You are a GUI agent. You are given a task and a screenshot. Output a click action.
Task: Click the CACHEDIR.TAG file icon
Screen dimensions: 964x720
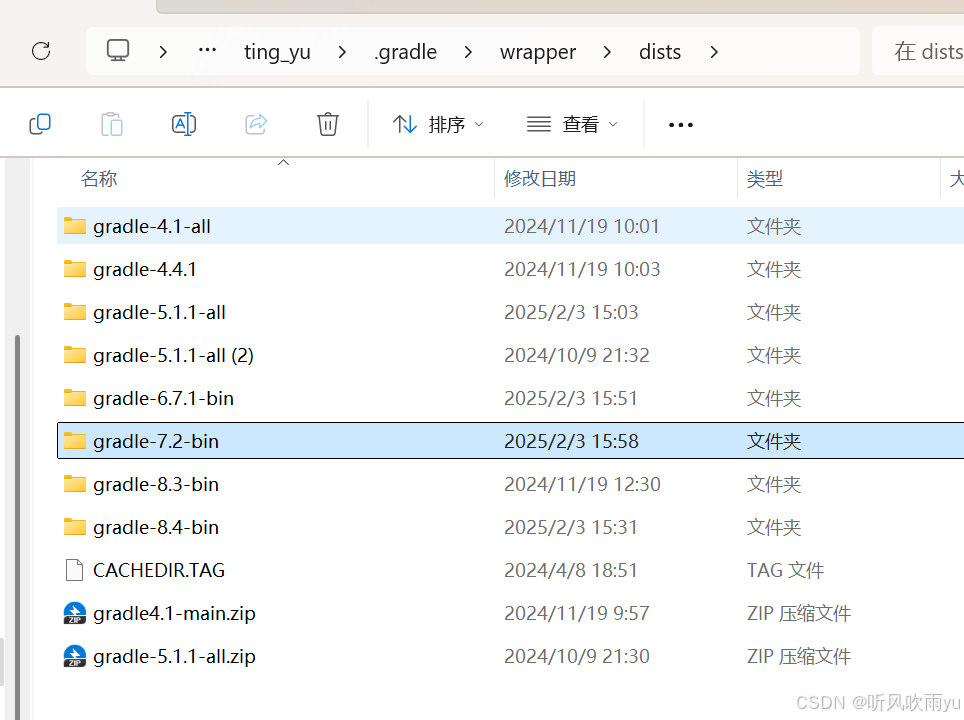click(74, 570)
